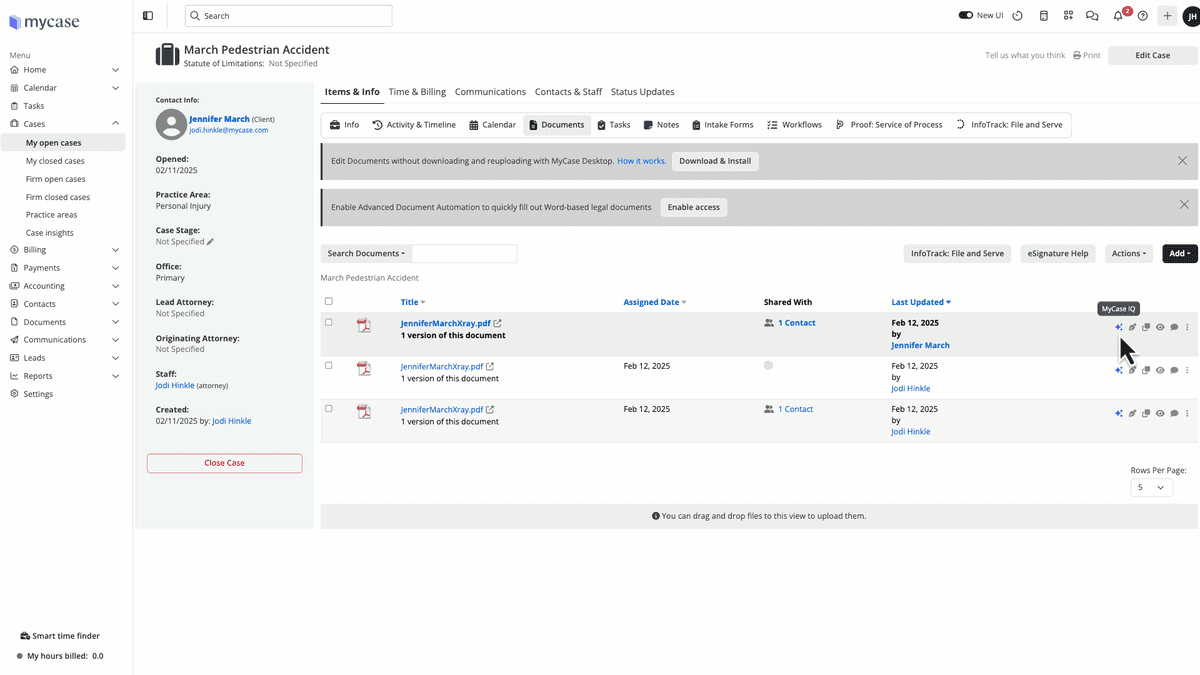Open three-dot menu for first document row

coord(1187,327)
